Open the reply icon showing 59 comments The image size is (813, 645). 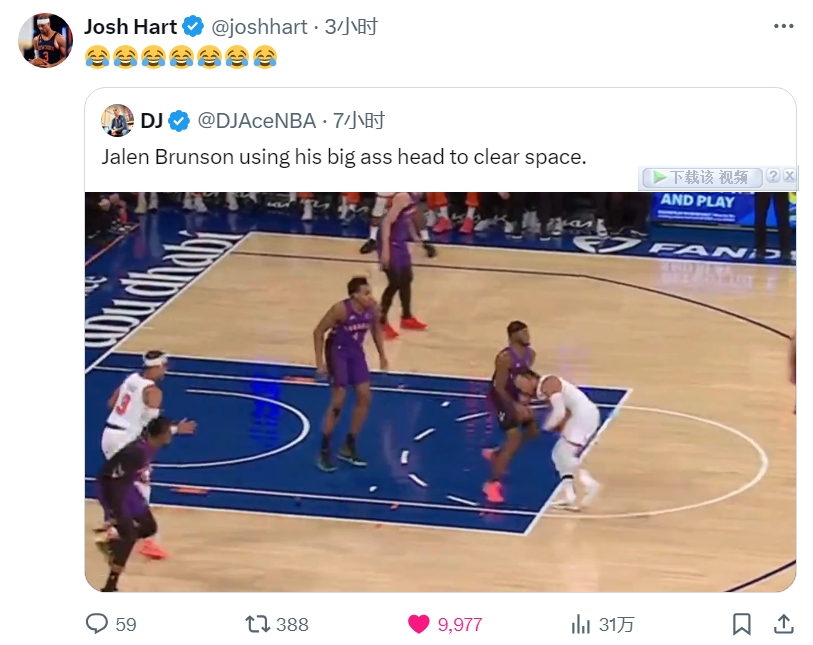click(x=97, y=624)
